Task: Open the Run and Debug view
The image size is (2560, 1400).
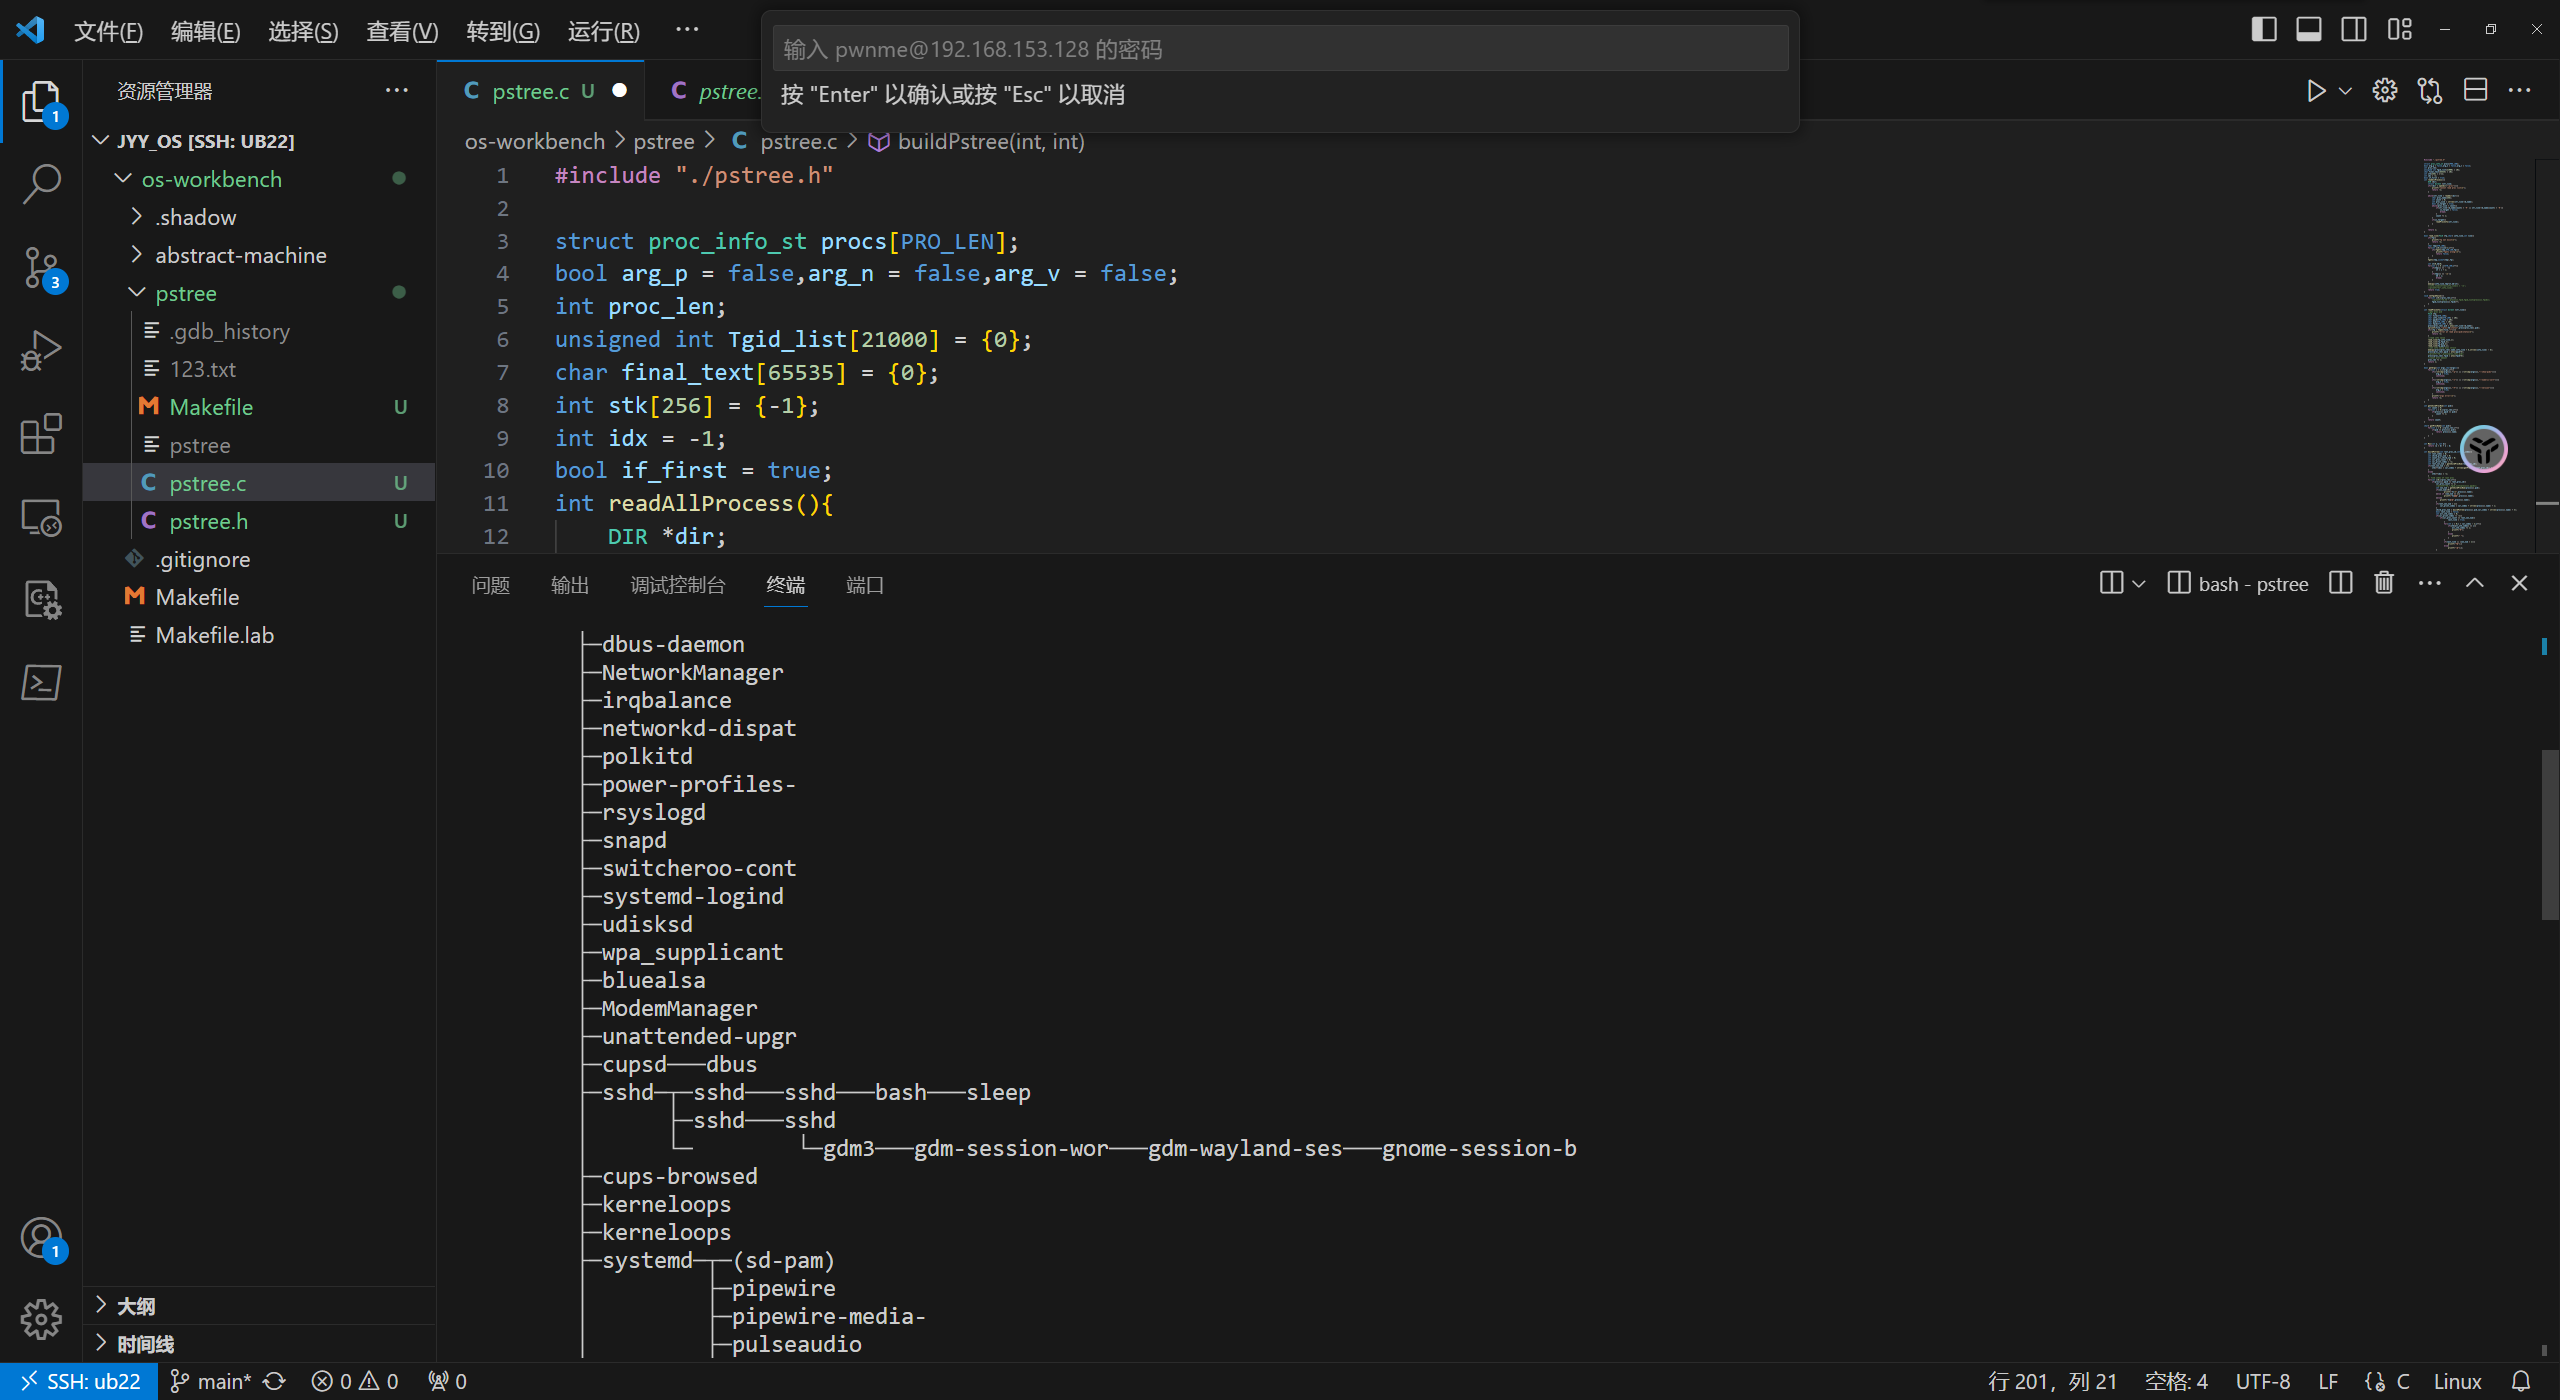Action: click(41, 351)
